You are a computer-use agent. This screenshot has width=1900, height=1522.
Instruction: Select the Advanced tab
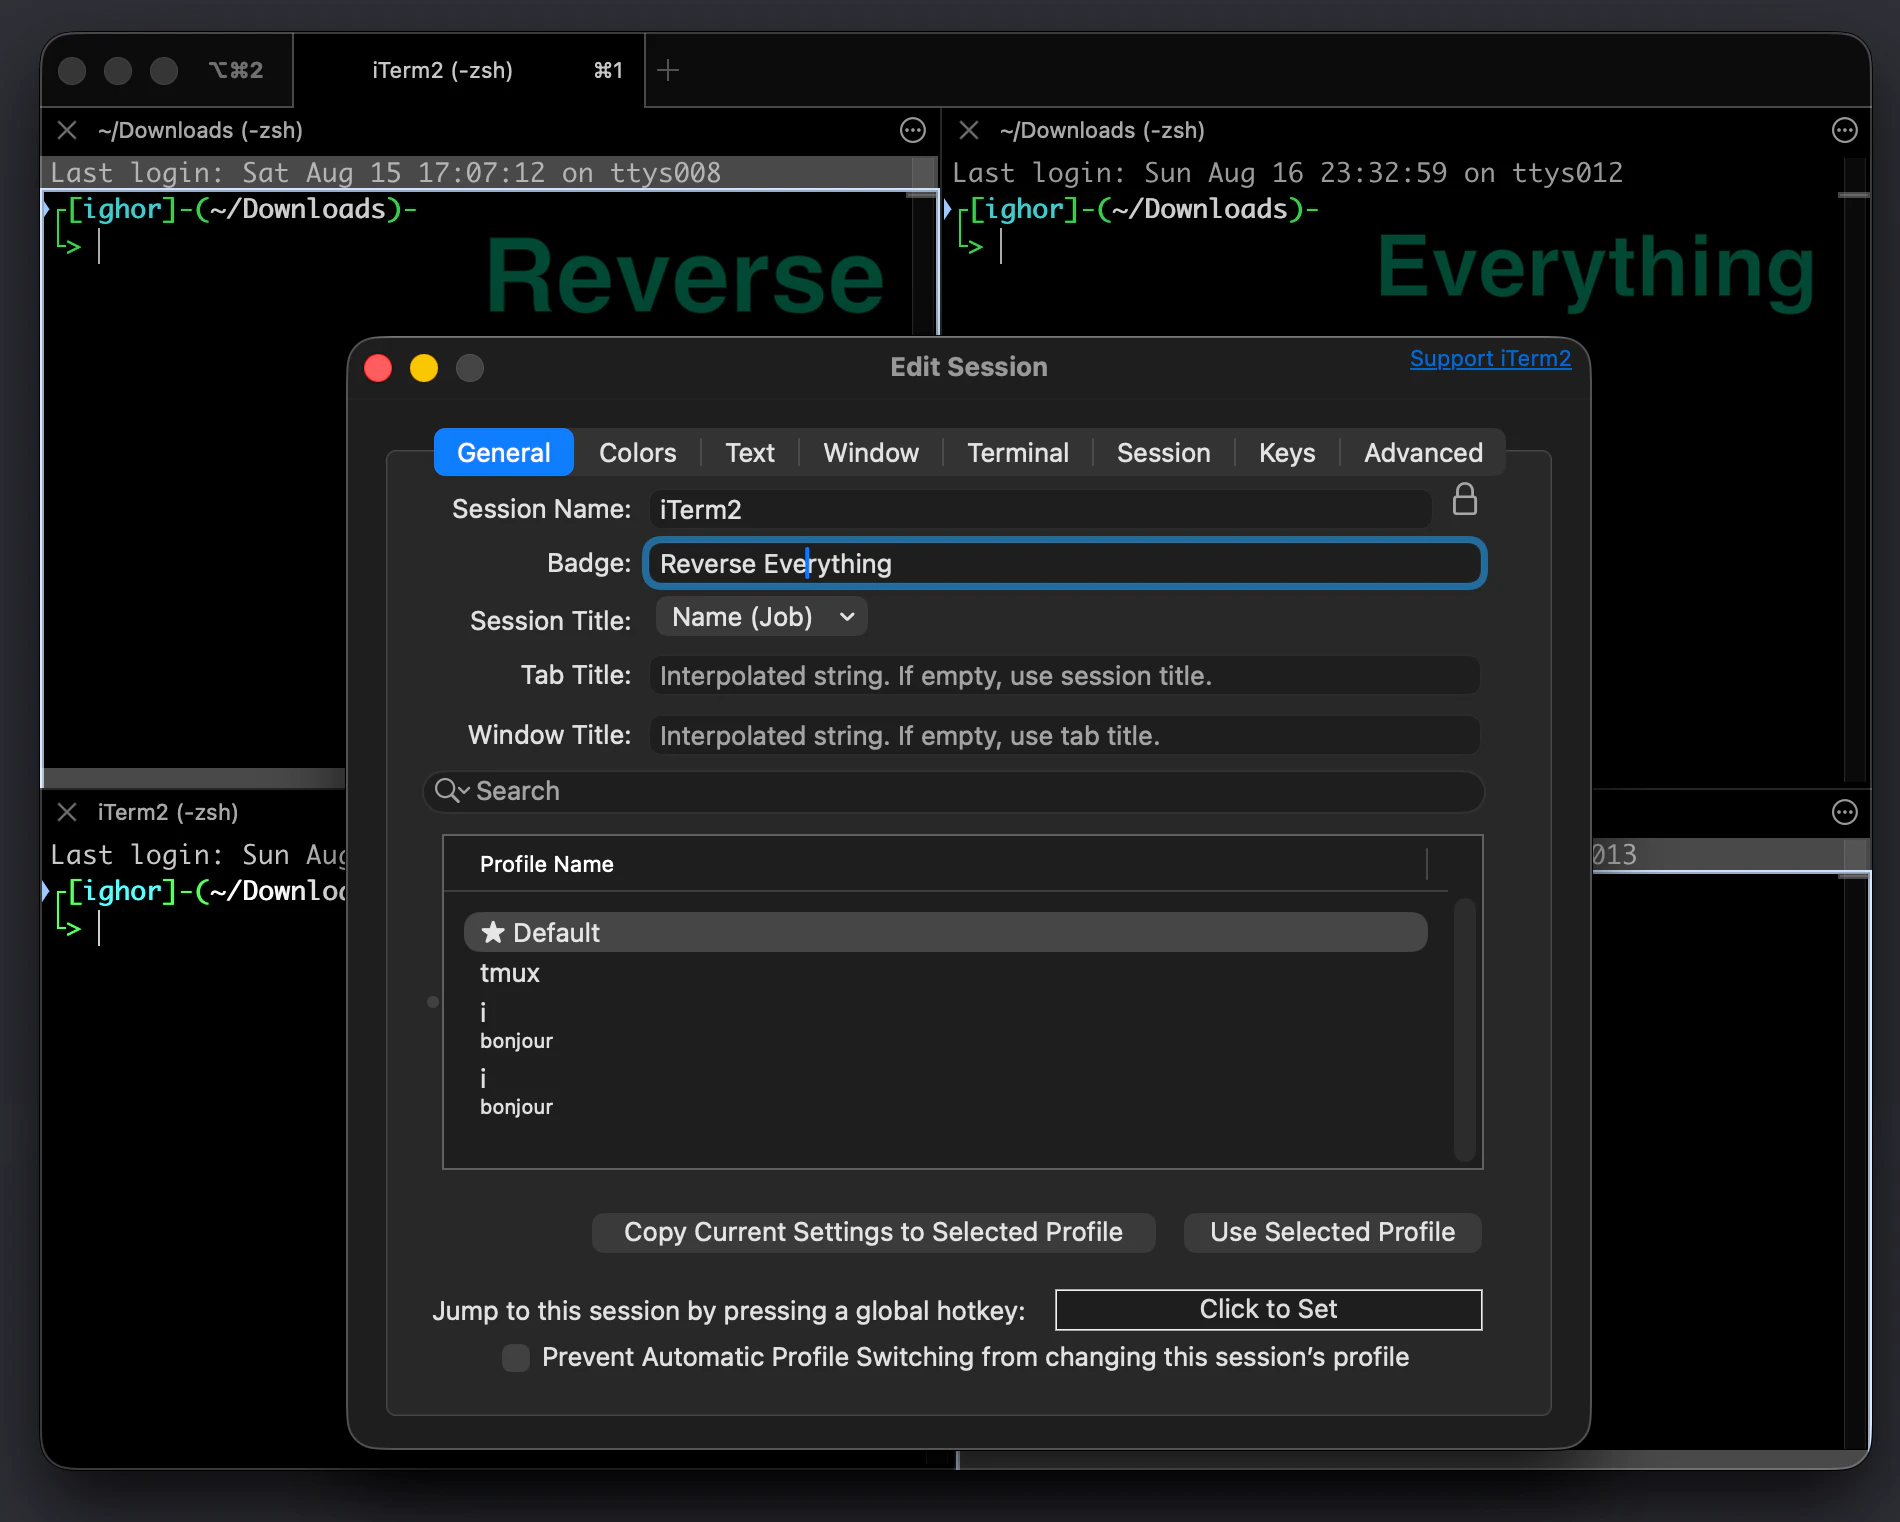pos(1424,453)
